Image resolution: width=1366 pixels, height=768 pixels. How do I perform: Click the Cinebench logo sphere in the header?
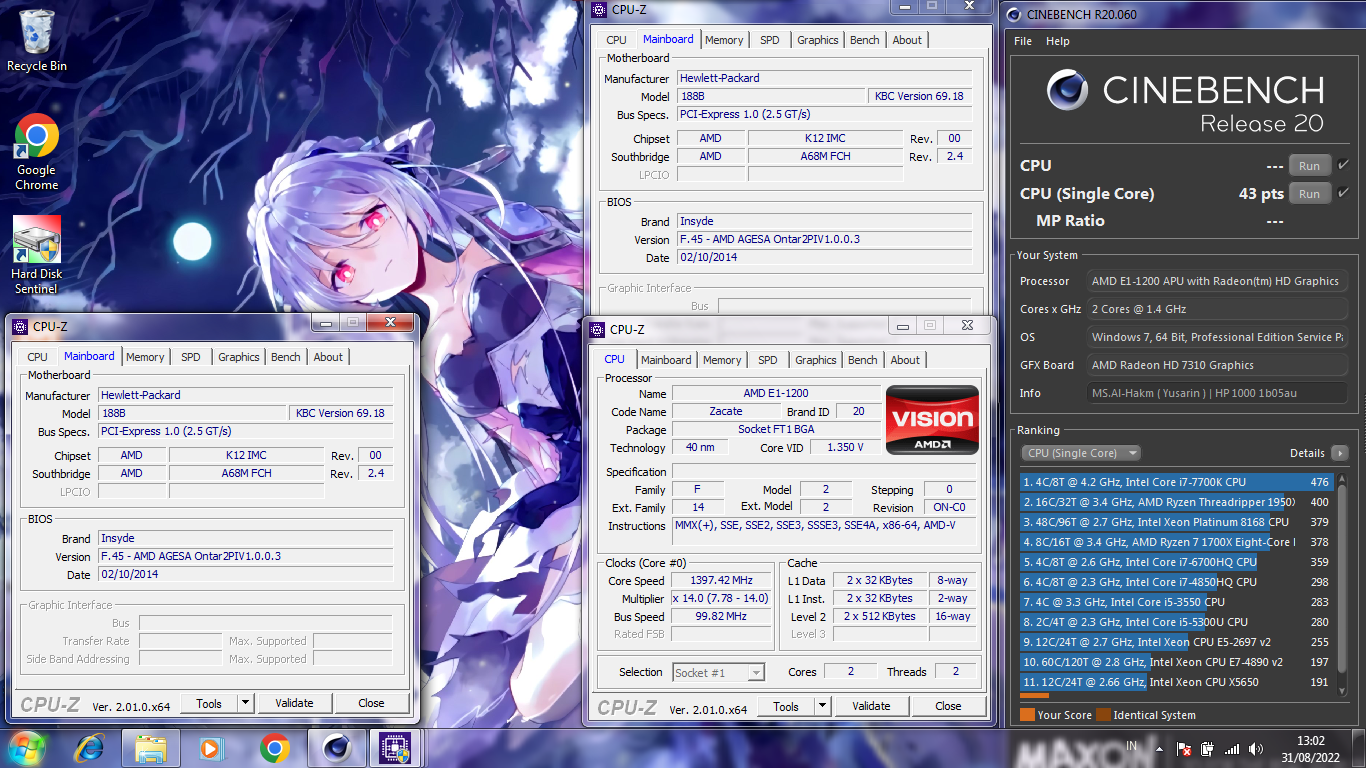click(1067, 91)
